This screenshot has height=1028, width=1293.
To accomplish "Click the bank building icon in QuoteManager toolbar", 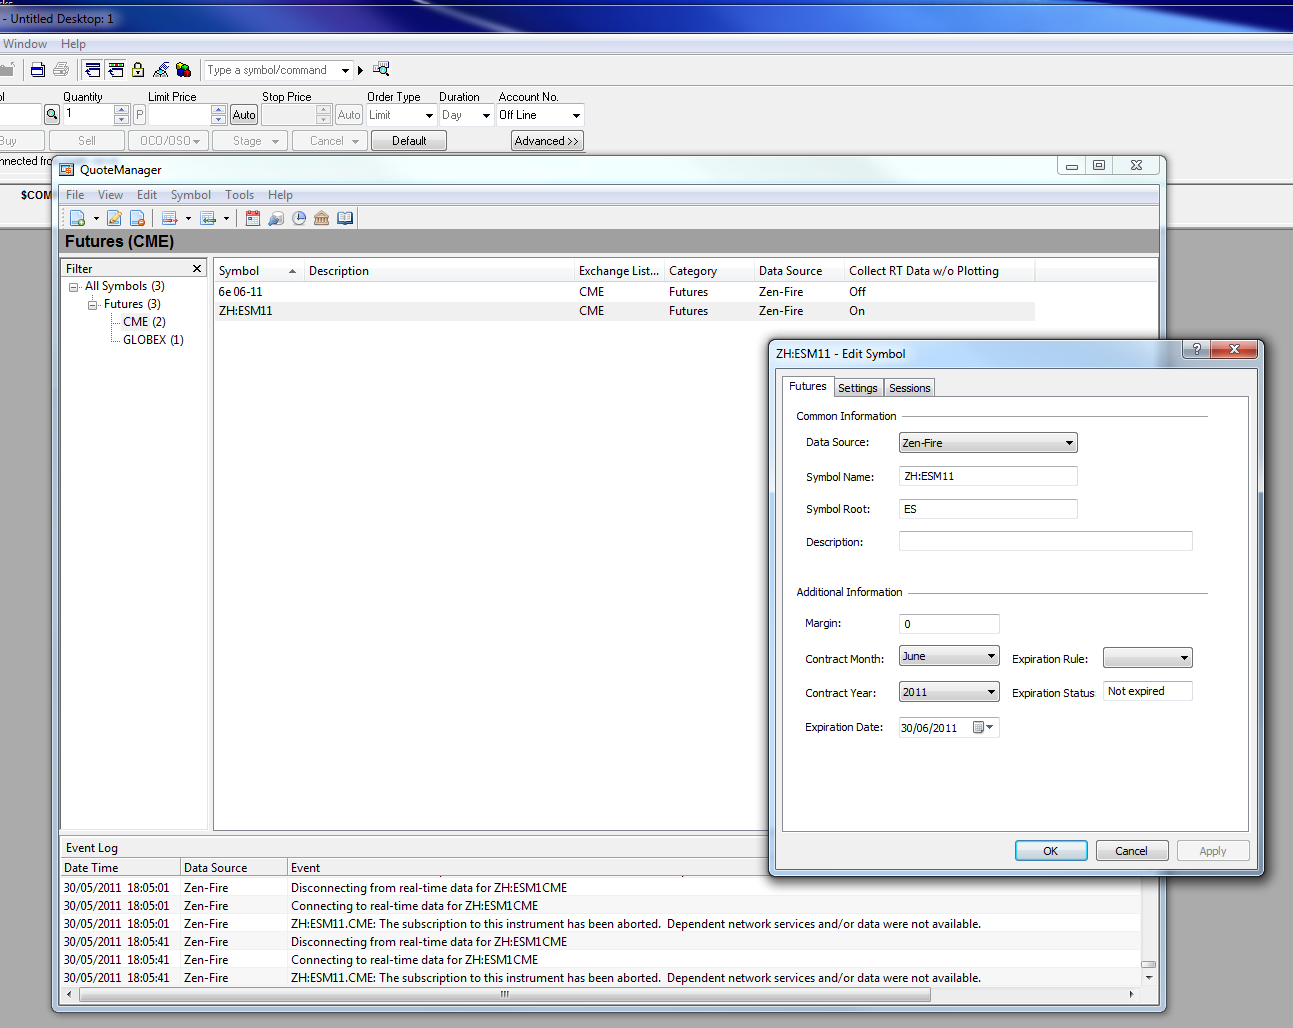I will (x=322, y=218).
